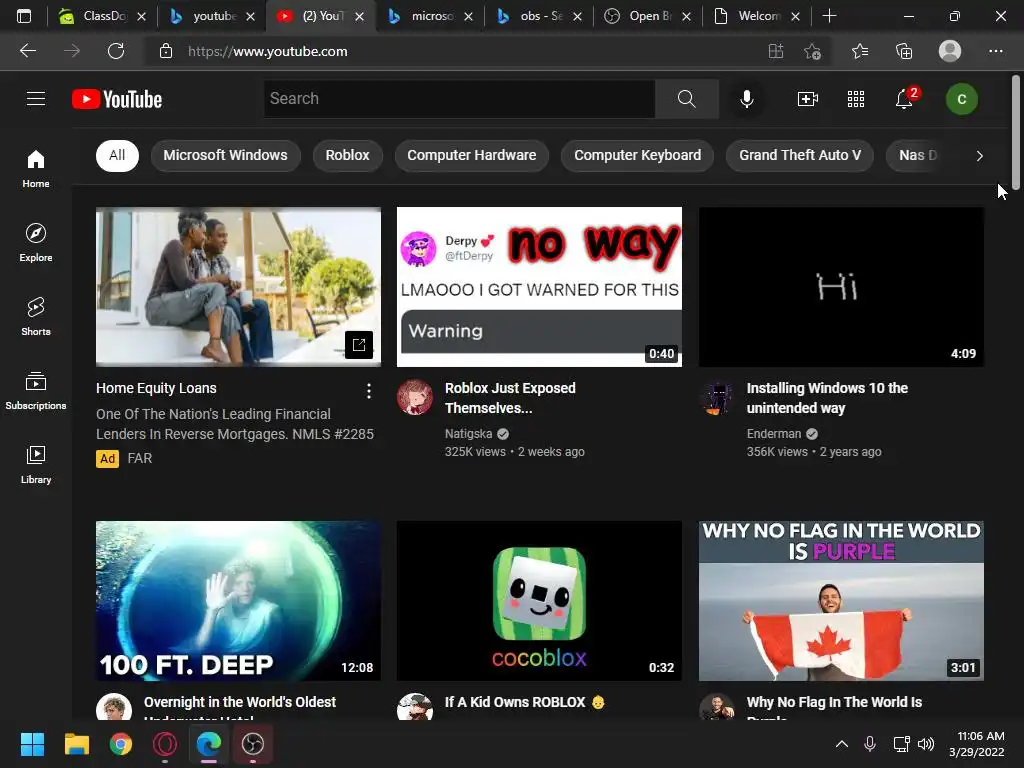Viewport: 1024px width, 768px height.
Task: Click the browser back arrow
Action: pyautogui.click(x=27, y=51)
